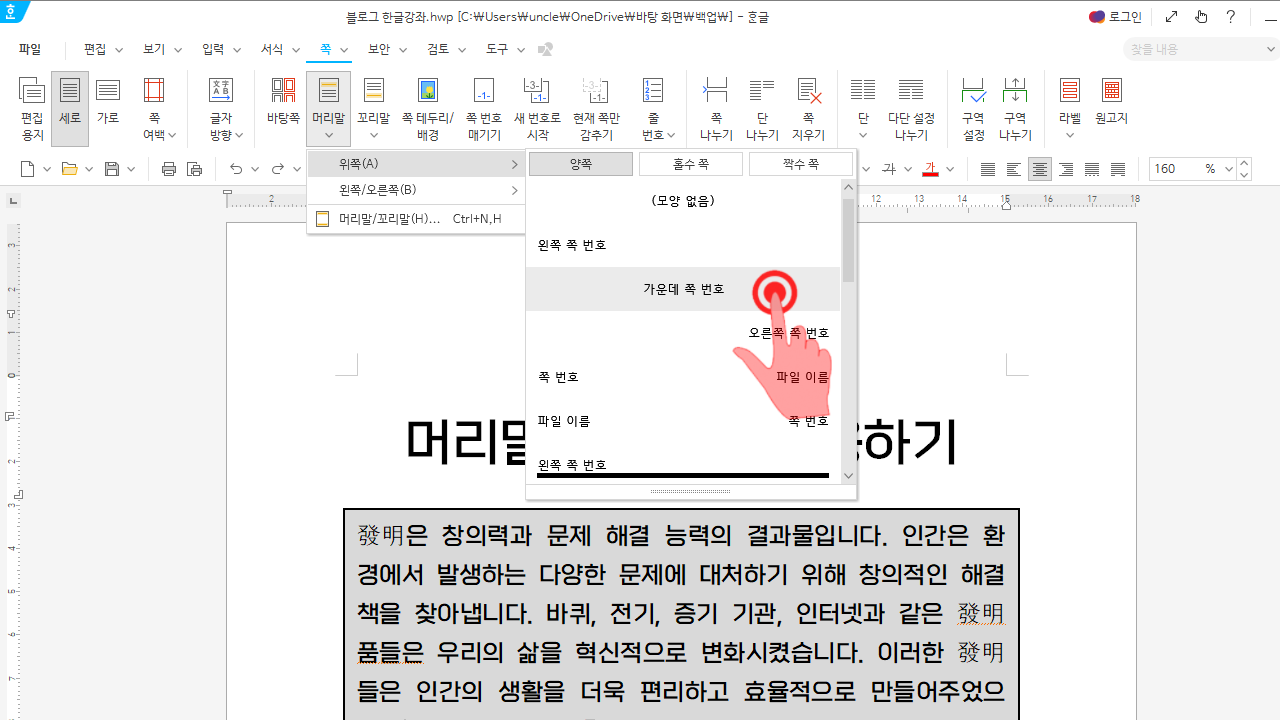This screenshot has width=1280, height=720.
Task: Expand the 라벨 dropdown arrow
Action: (1070, 135)
